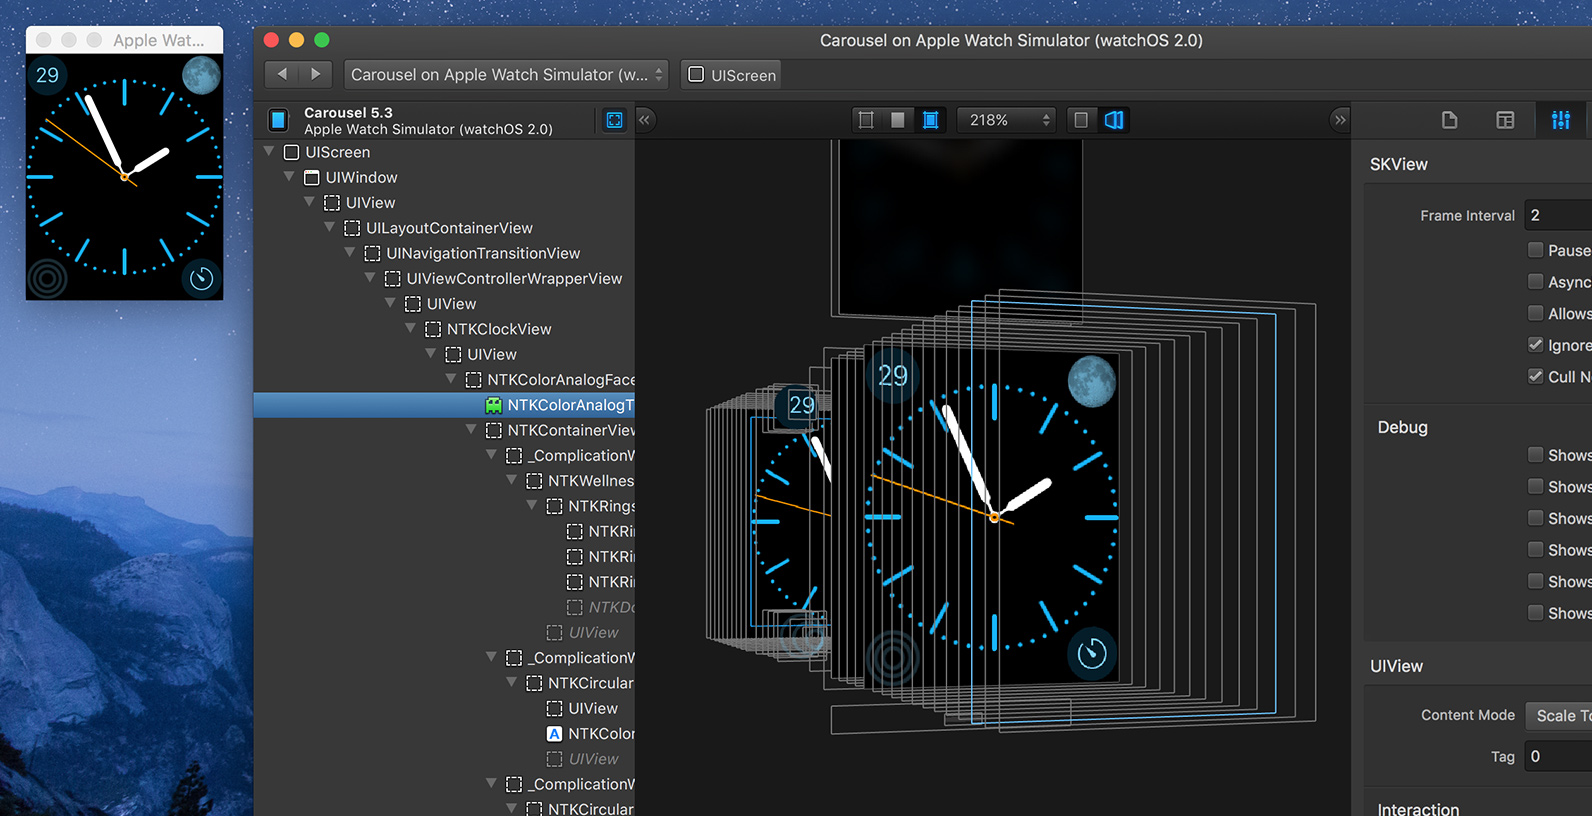1592x816 pixels.
Task: Click the UIWindow window icon in outline
Action: [x=312, y=177]
